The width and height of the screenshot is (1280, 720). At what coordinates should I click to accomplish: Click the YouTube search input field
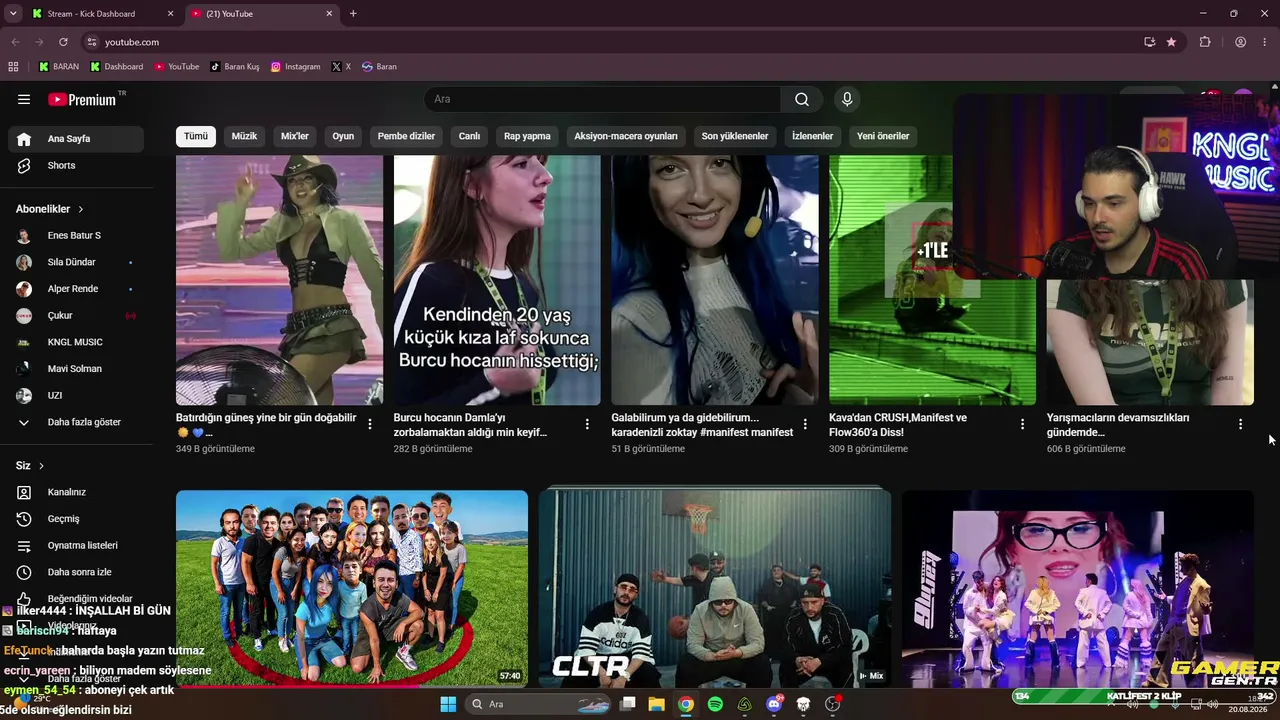[x=603, y=99]
